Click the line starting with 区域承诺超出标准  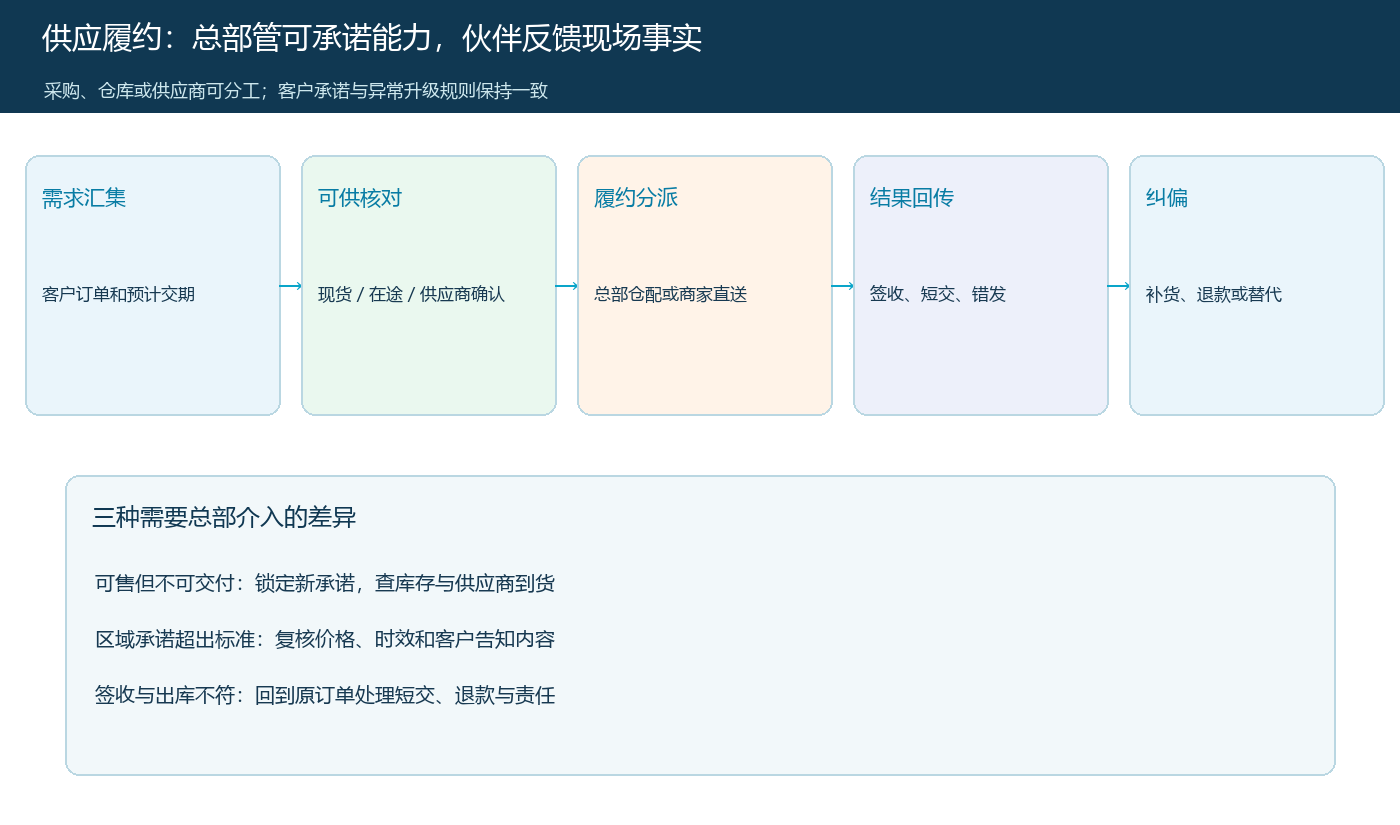325,639
